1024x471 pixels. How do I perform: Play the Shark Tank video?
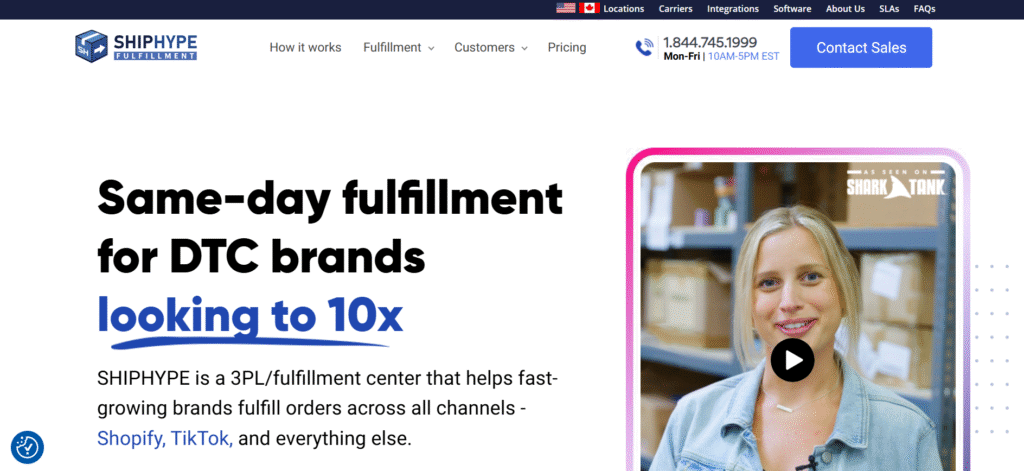(792, 360)
